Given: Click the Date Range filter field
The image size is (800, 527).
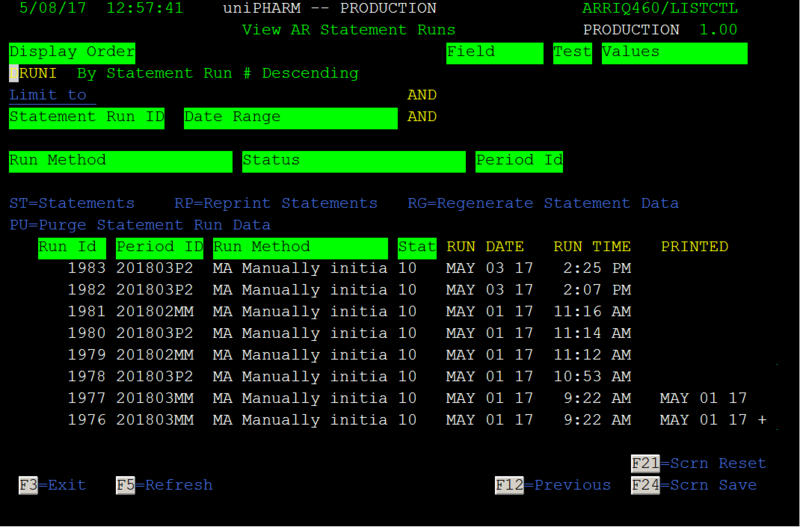Looking at the screenshot, I should click(x=291, y=118).
